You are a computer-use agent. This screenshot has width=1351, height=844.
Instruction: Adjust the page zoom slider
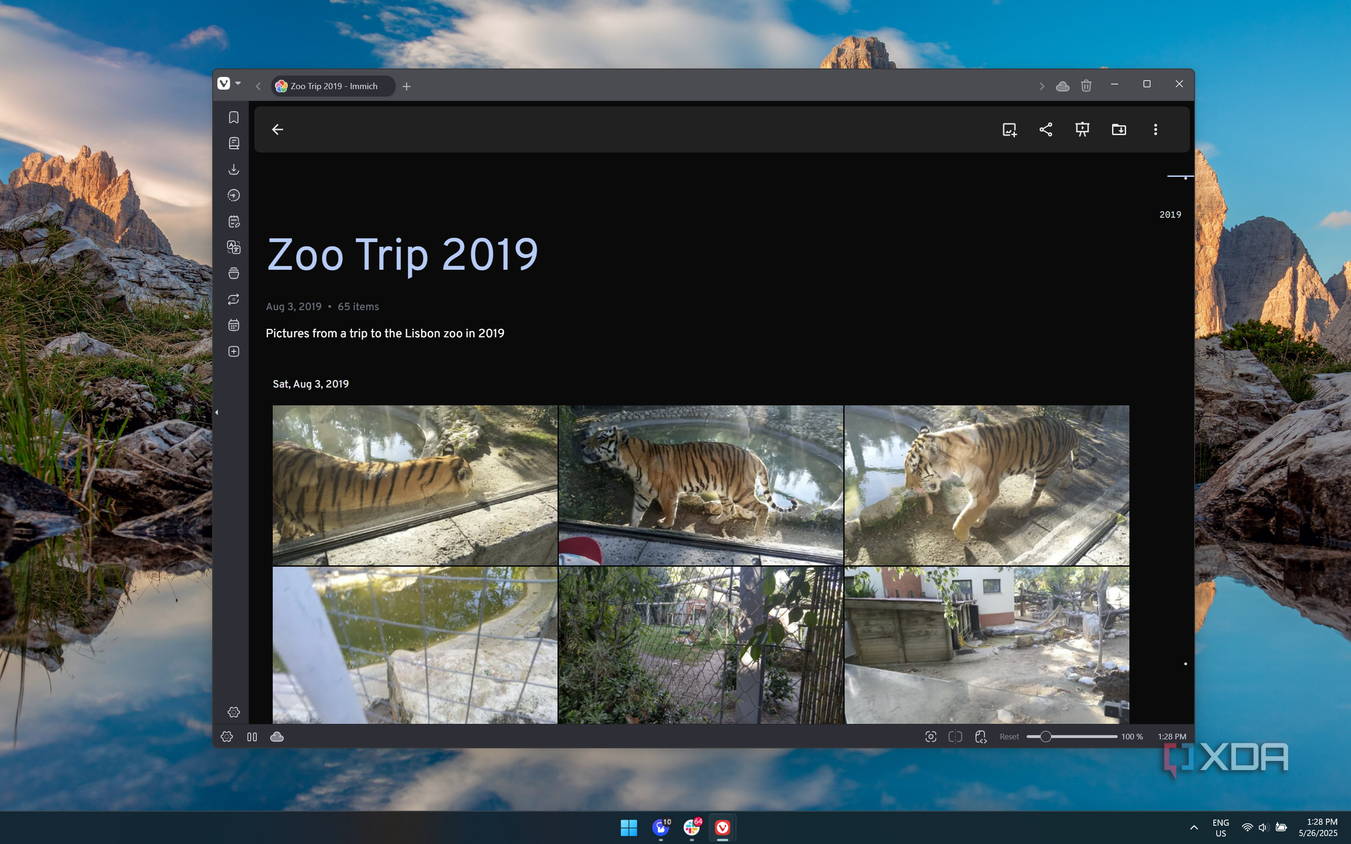point(1072,737)
